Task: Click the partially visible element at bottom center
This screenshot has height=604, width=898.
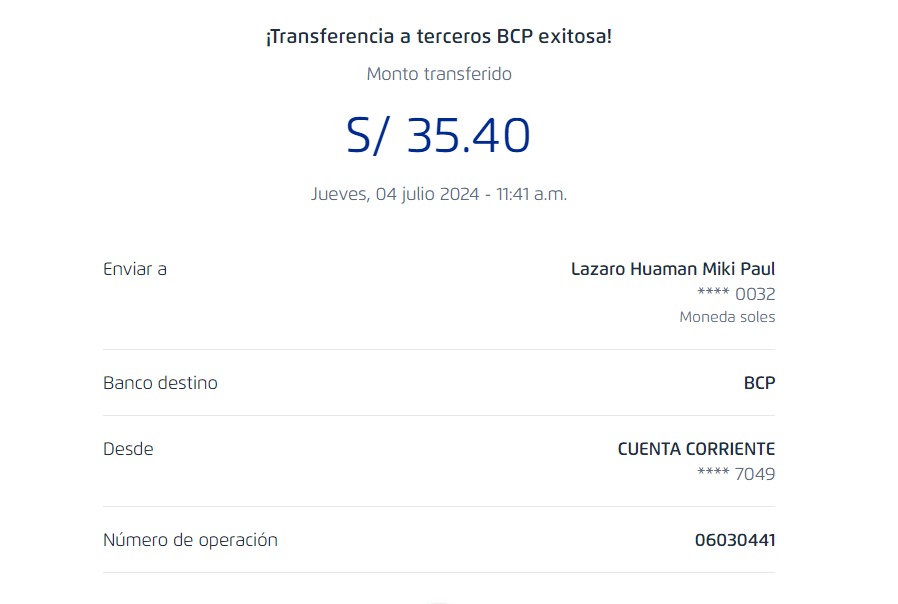Action: point(438,601)
